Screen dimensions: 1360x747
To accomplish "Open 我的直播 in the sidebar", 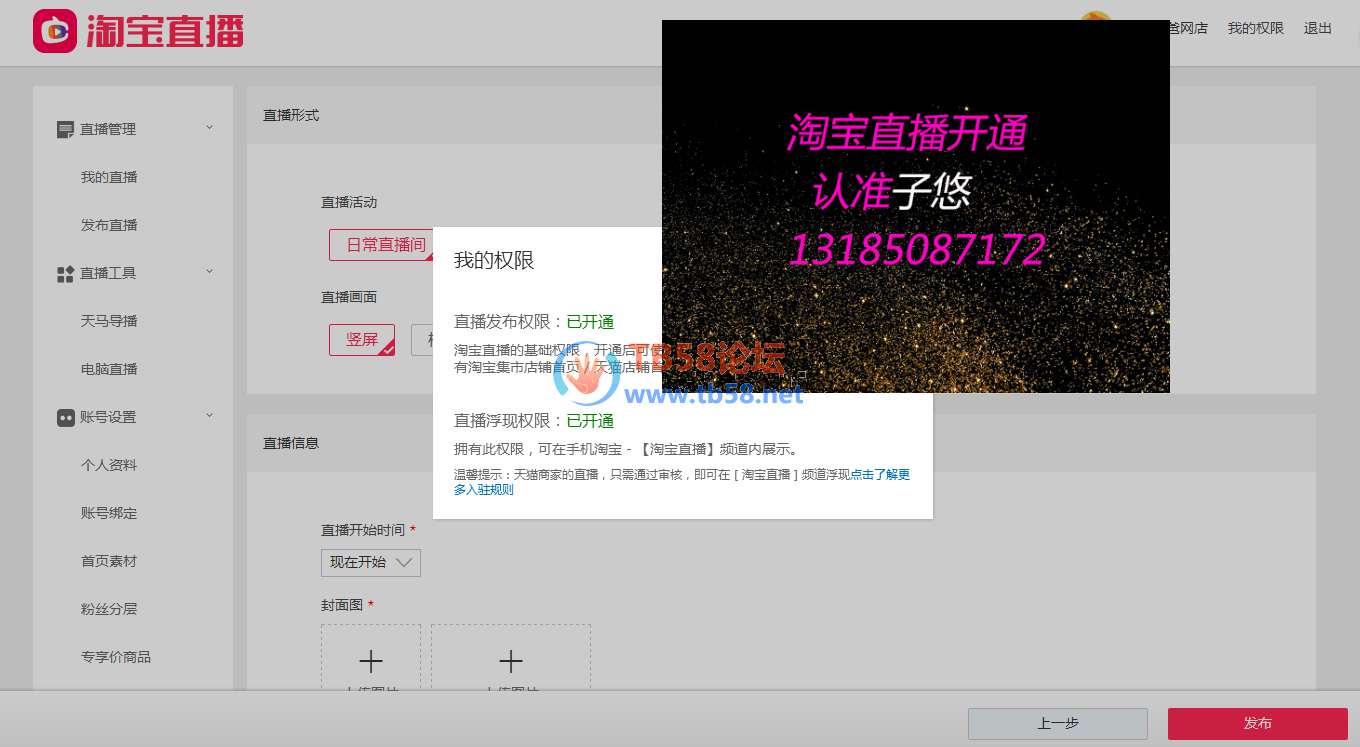I will pos(109,177).
